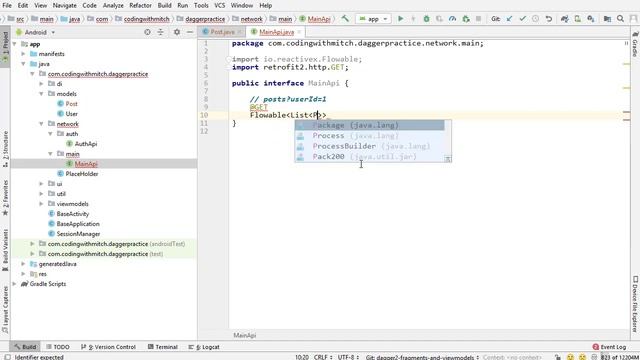Viewport: 640px width, 360px height.
Task: Click the collapse all icon in Project panel
Action: (x=160, y=32)
